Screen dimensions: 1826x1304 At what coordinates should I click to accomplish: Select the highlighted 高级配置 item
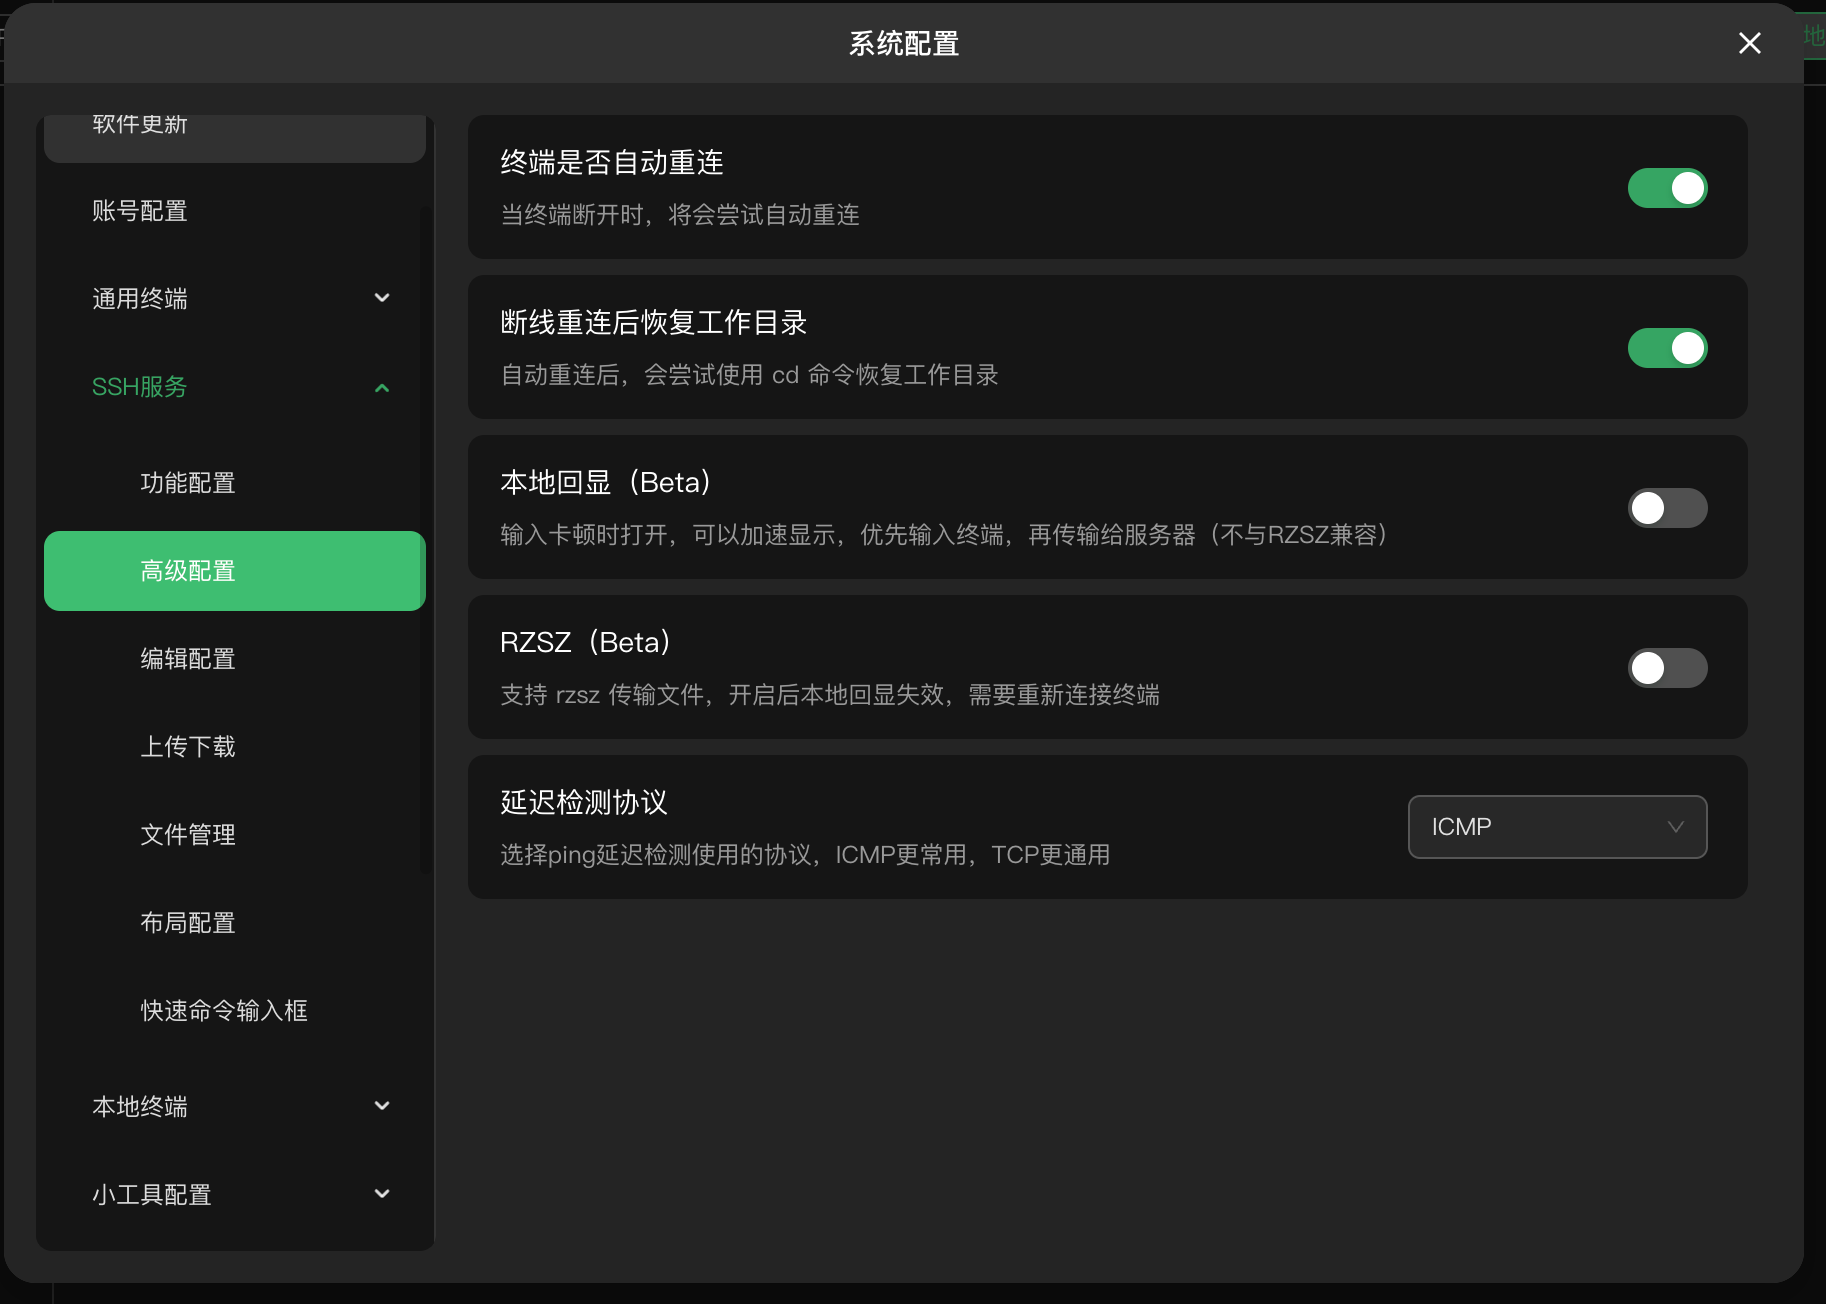[x=188, y=570]
